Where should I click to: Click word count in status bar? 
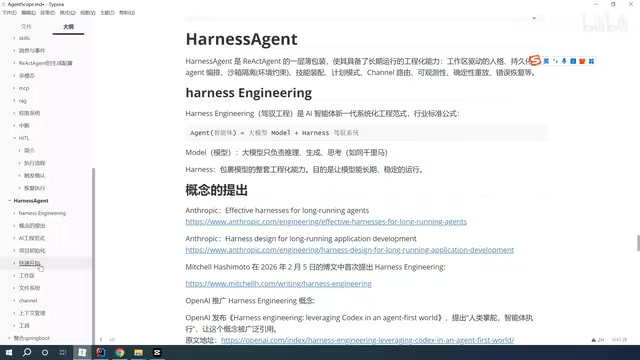(619, 340)
